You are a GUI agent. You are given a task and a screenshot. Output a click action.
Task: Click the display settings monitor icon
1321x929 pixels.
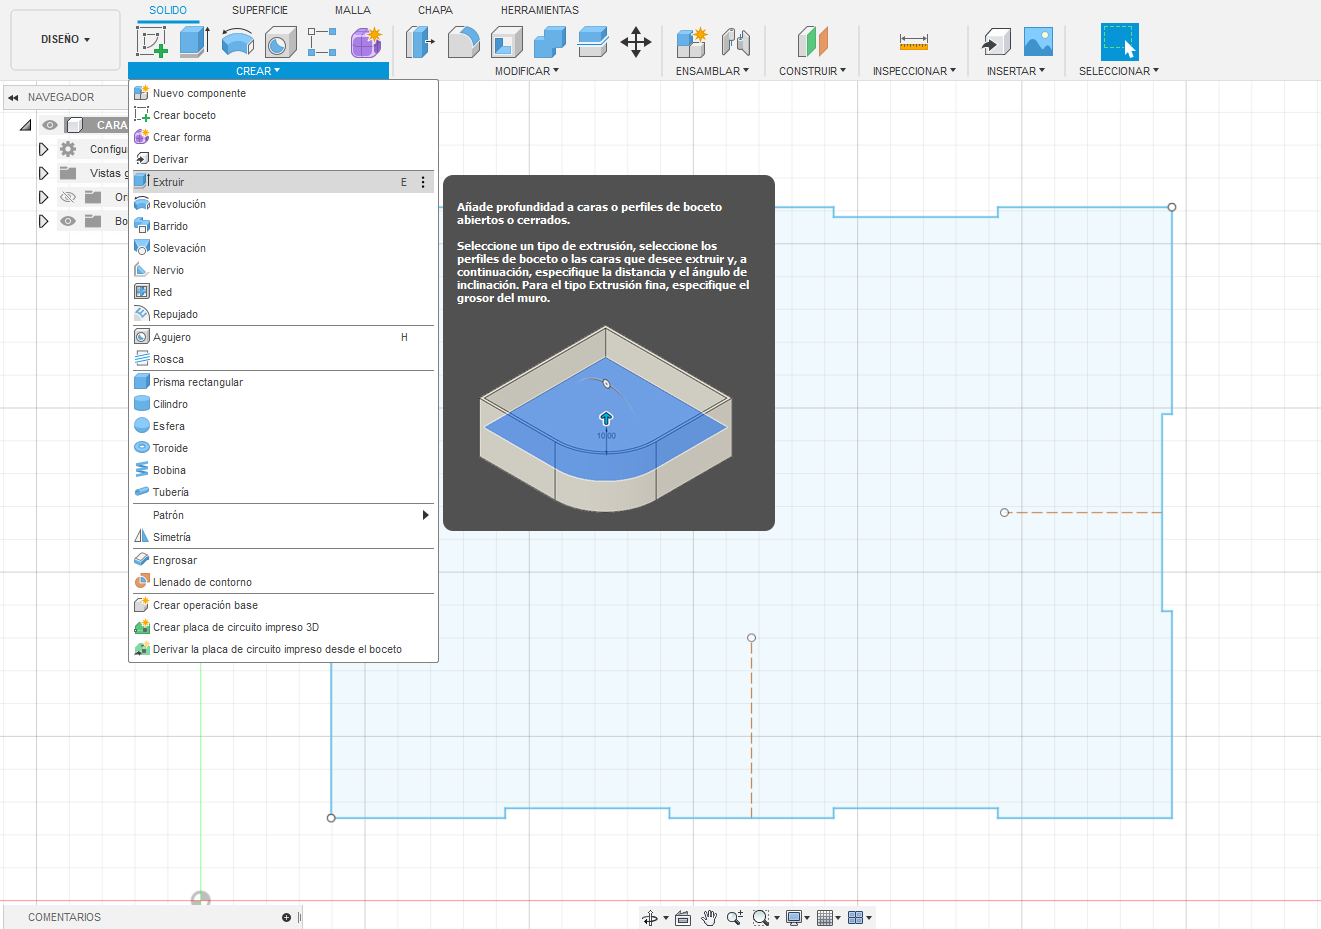[794, 918]
